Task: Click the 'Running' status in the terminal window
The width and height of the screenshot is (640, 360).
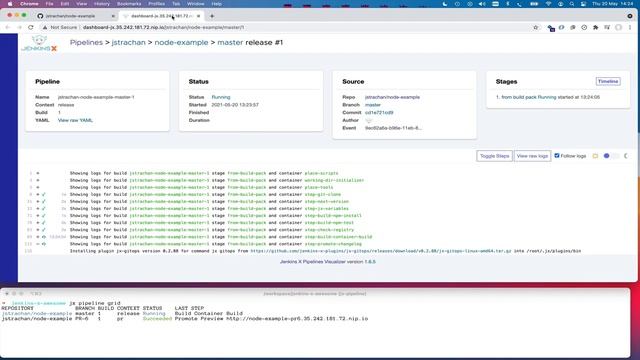Action: [154, 313]
